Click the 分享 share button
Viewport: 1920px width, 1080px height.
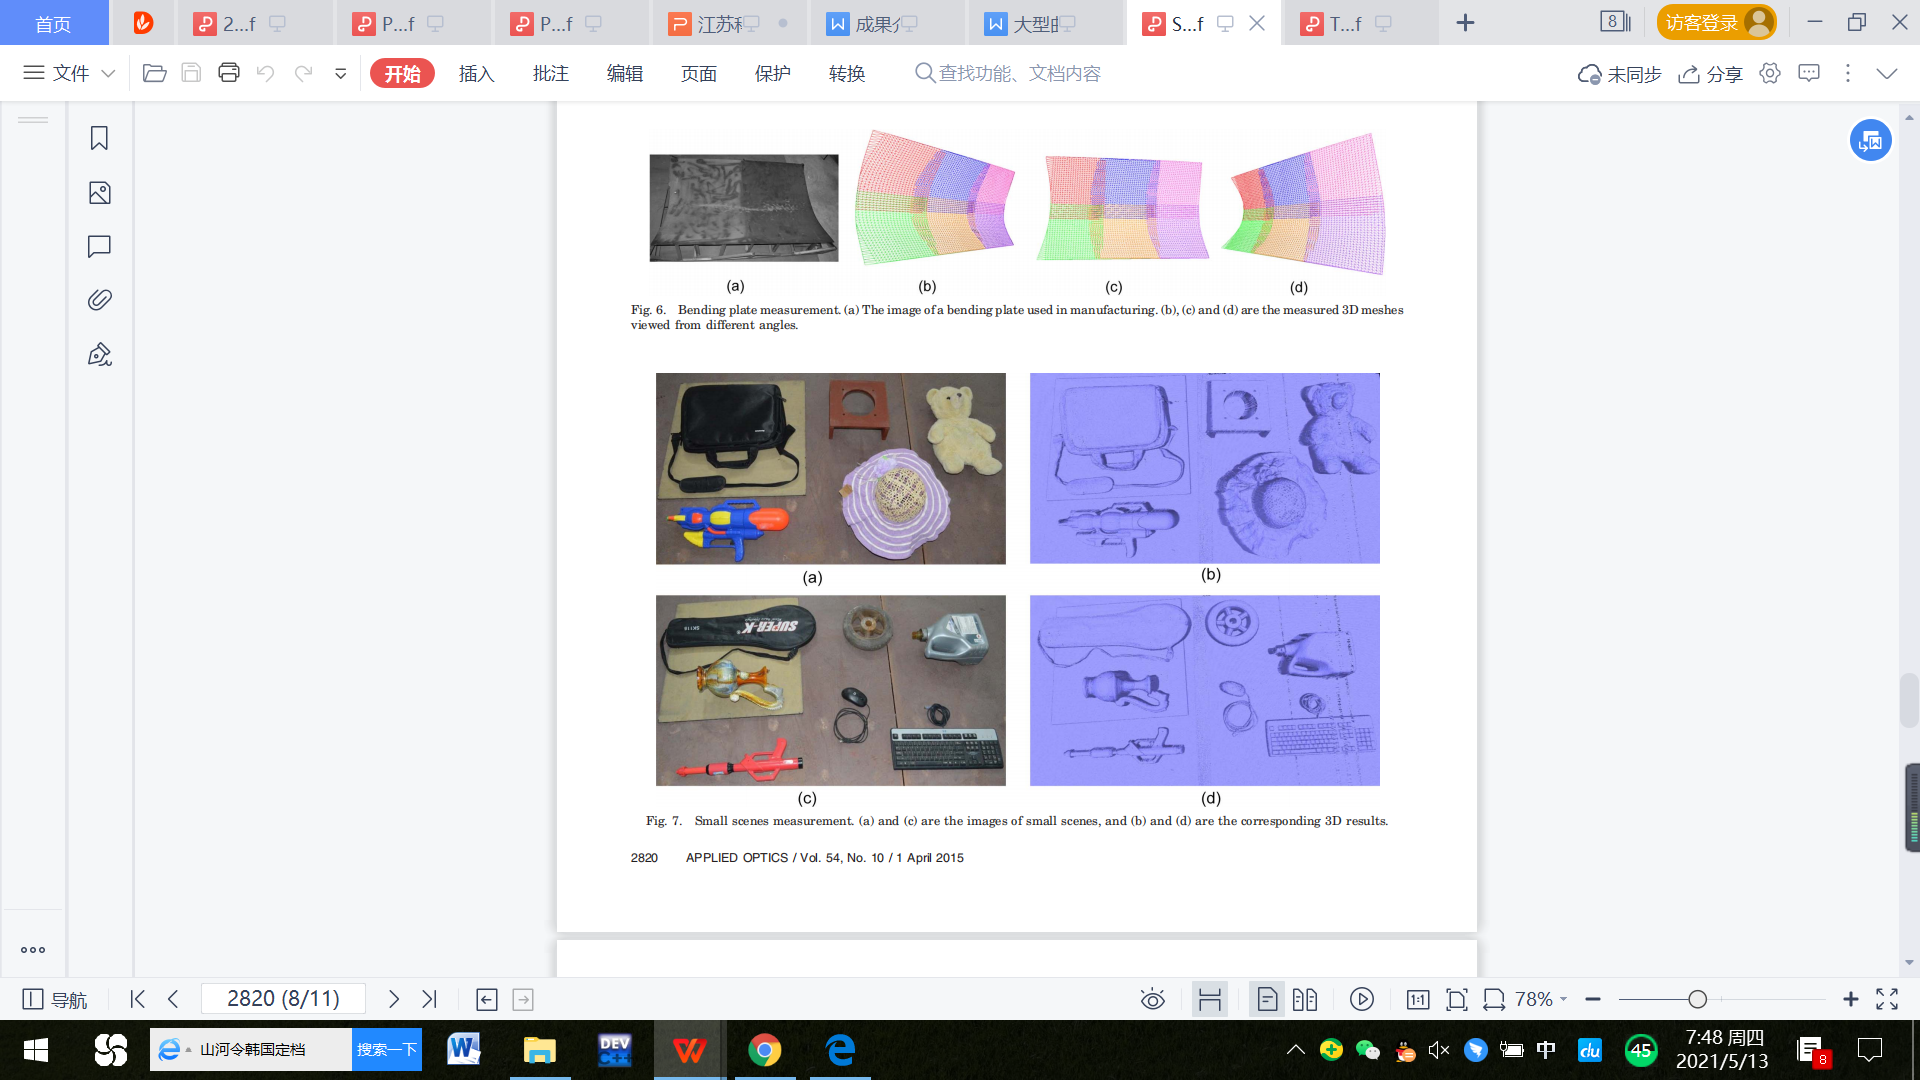pyautogui.click(x=1711, y=73)
